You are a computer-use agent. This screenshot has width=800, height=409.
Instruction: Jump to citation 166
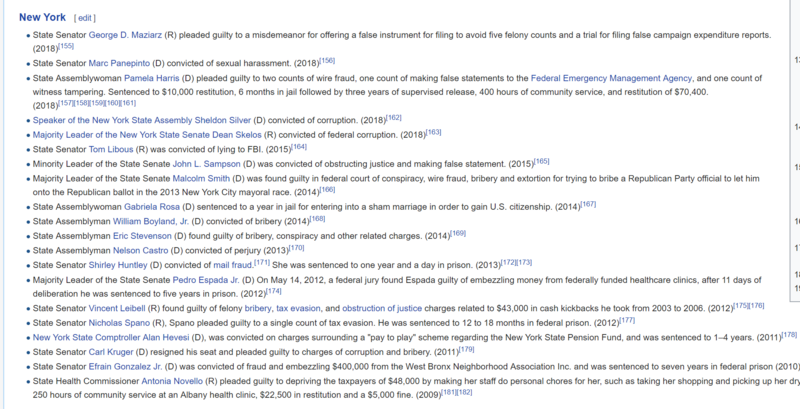coord(327,190)
